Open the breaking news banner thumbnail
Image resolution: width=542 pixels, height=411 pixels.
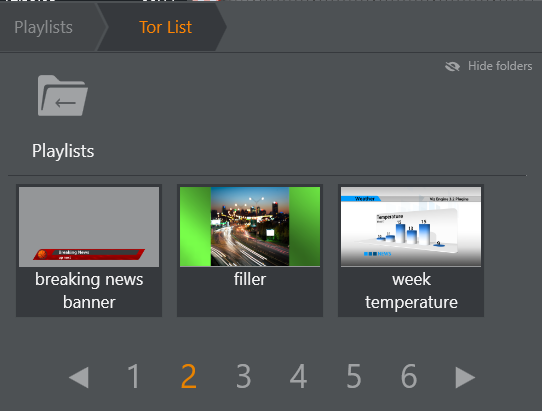pos(89,227)
